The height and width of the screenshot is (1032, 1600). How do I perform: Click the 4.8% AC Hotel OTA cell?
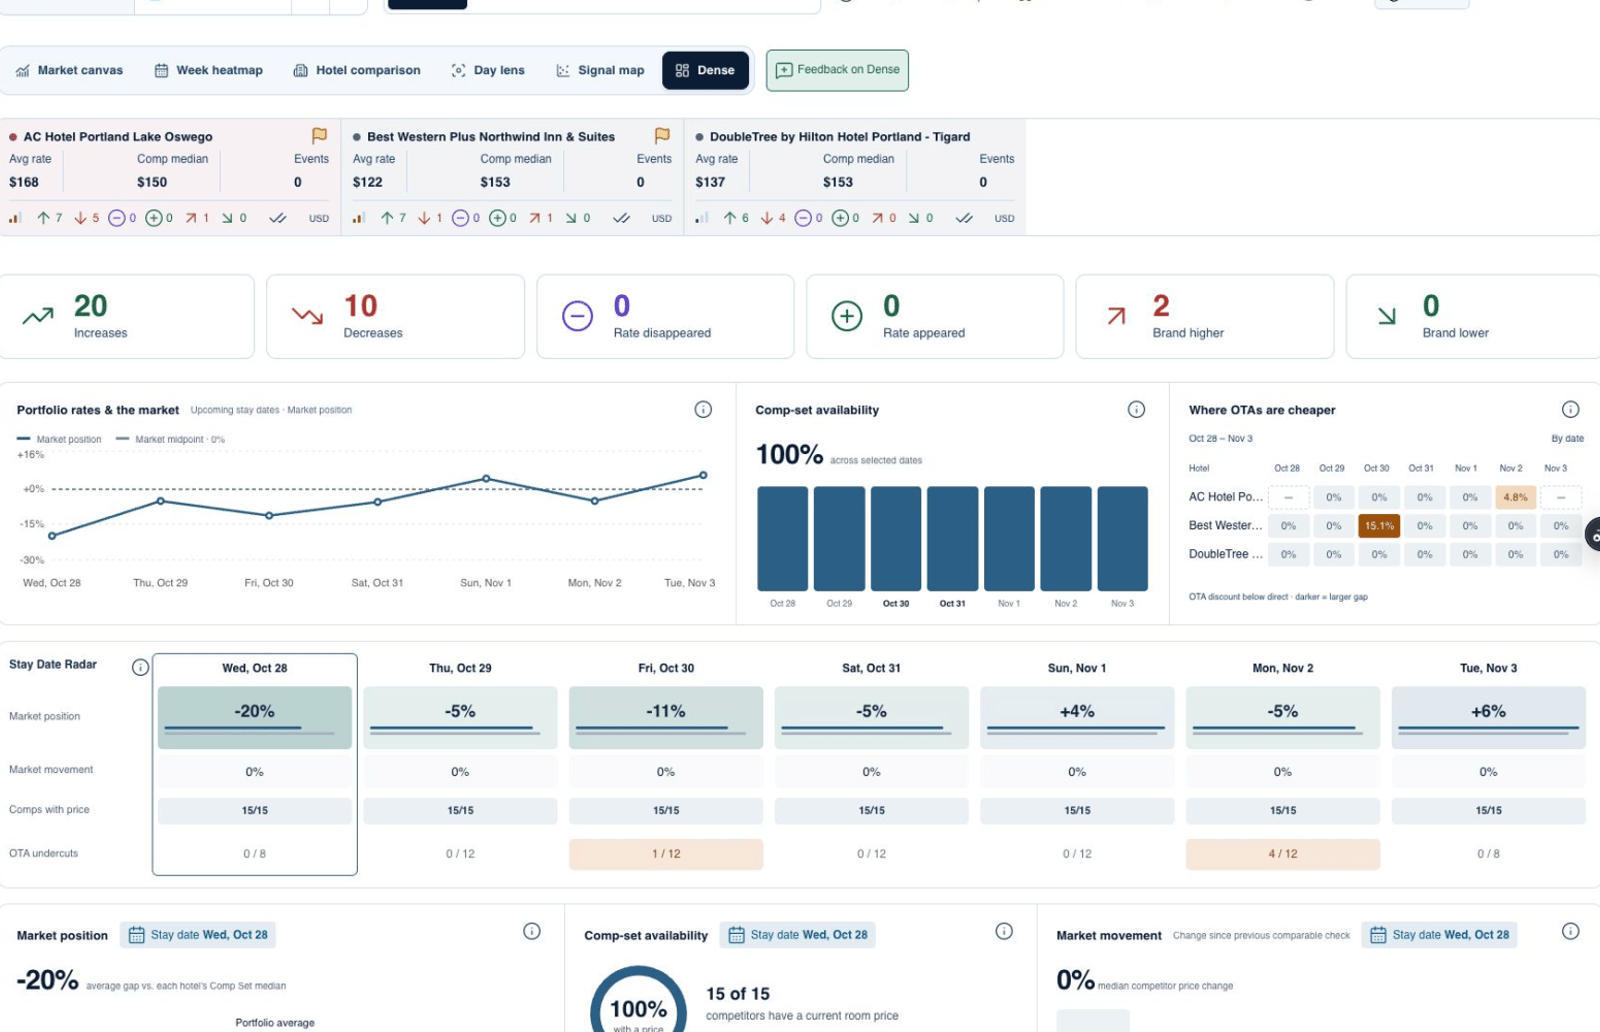click(x=1515, y=497)
